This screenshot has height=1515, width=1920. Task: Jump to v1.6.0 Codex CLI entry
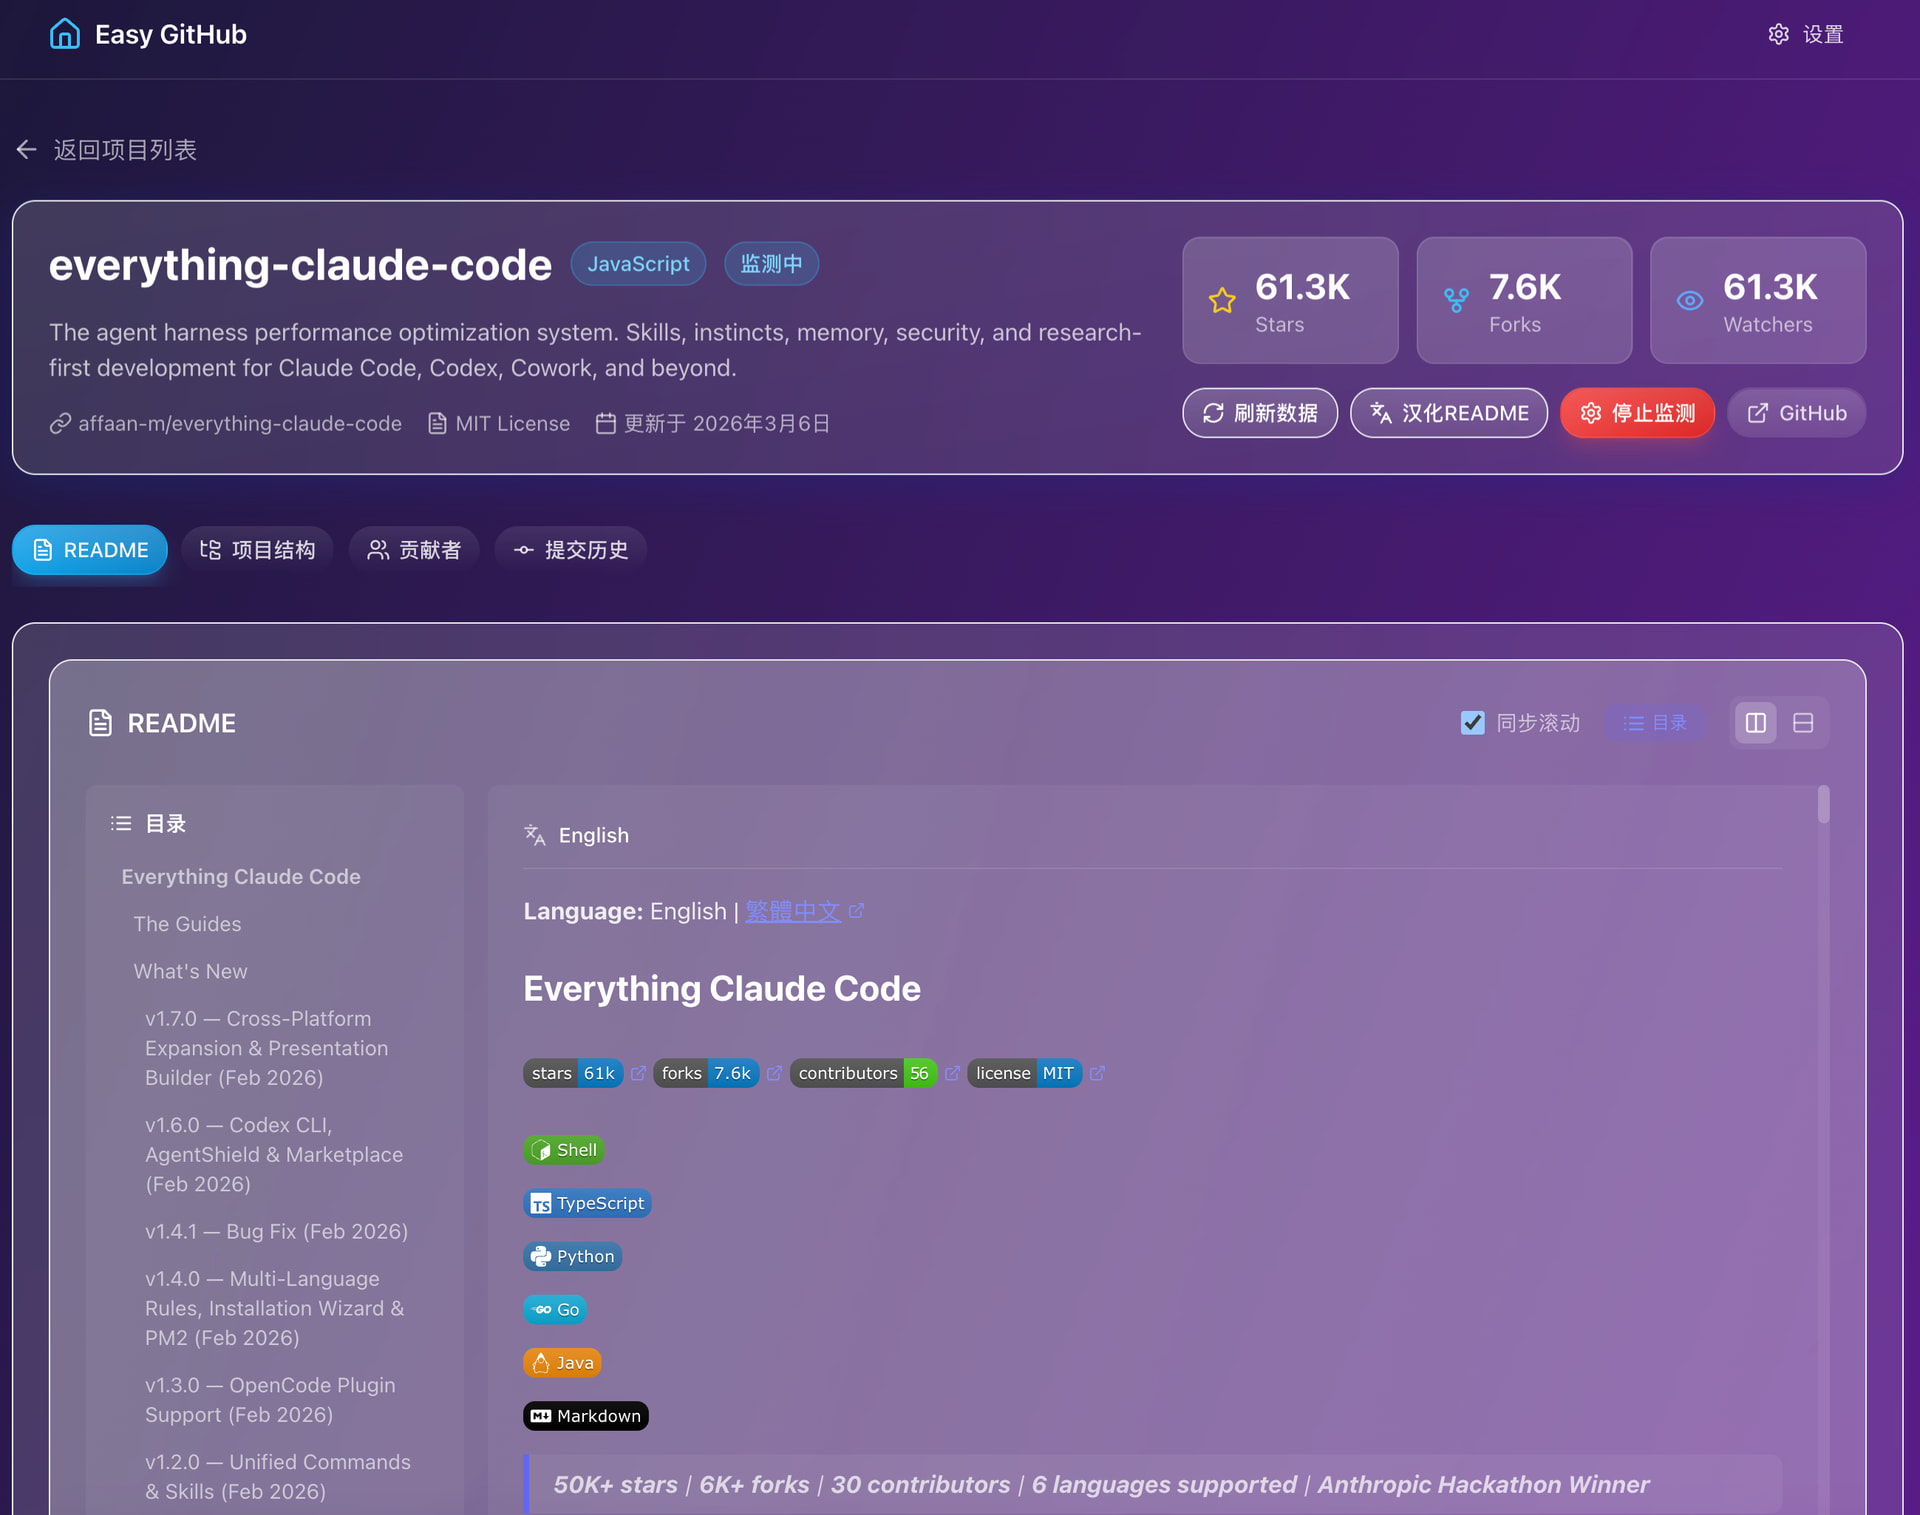(274, 1154)
